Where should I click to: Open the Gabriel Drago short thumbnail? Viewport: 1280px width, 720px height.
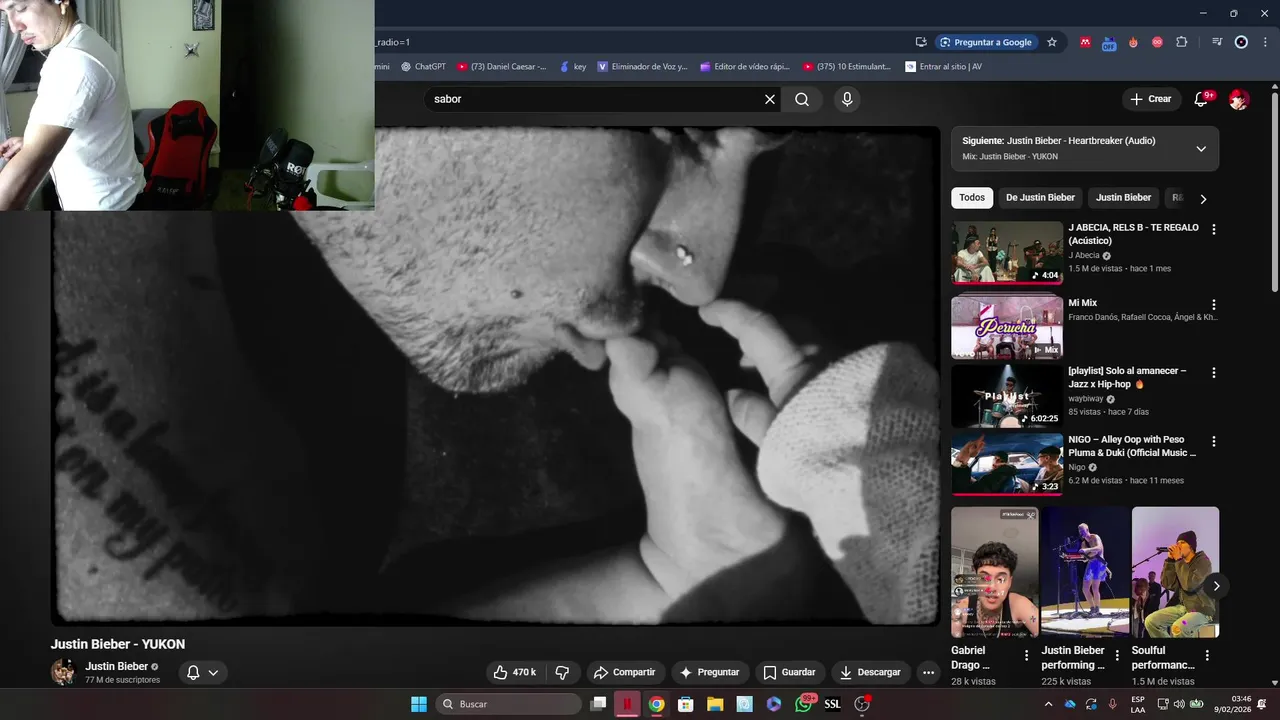994,572
